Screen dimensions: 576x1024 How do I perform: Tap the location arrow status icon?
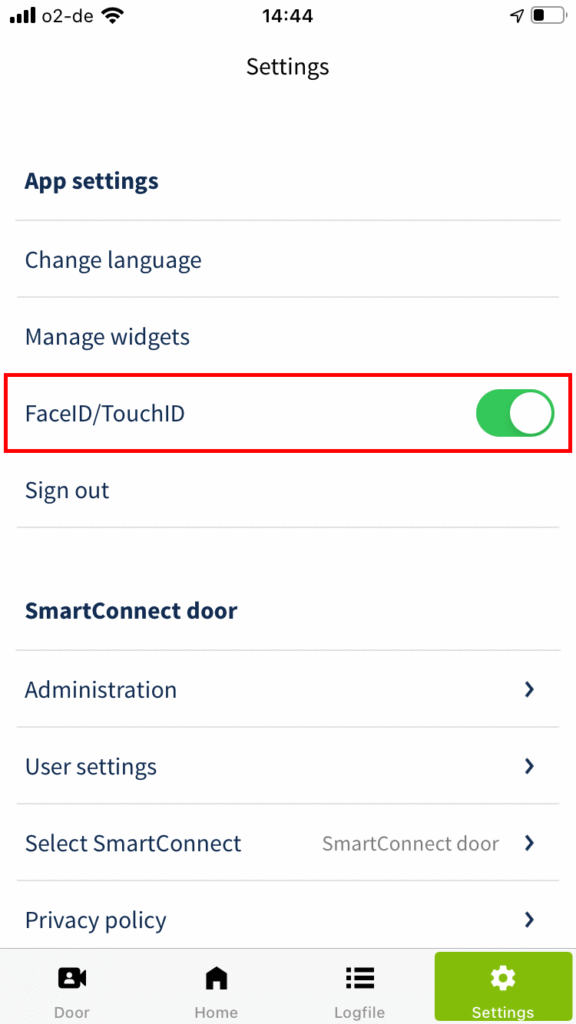tap(517, 16)
